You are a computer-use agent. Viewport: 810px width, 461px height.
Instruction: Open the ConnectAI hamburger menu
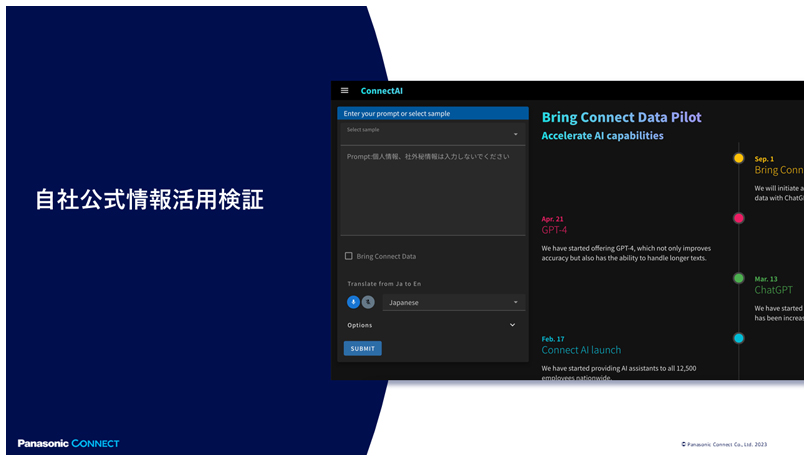click(x=345, y=91)
